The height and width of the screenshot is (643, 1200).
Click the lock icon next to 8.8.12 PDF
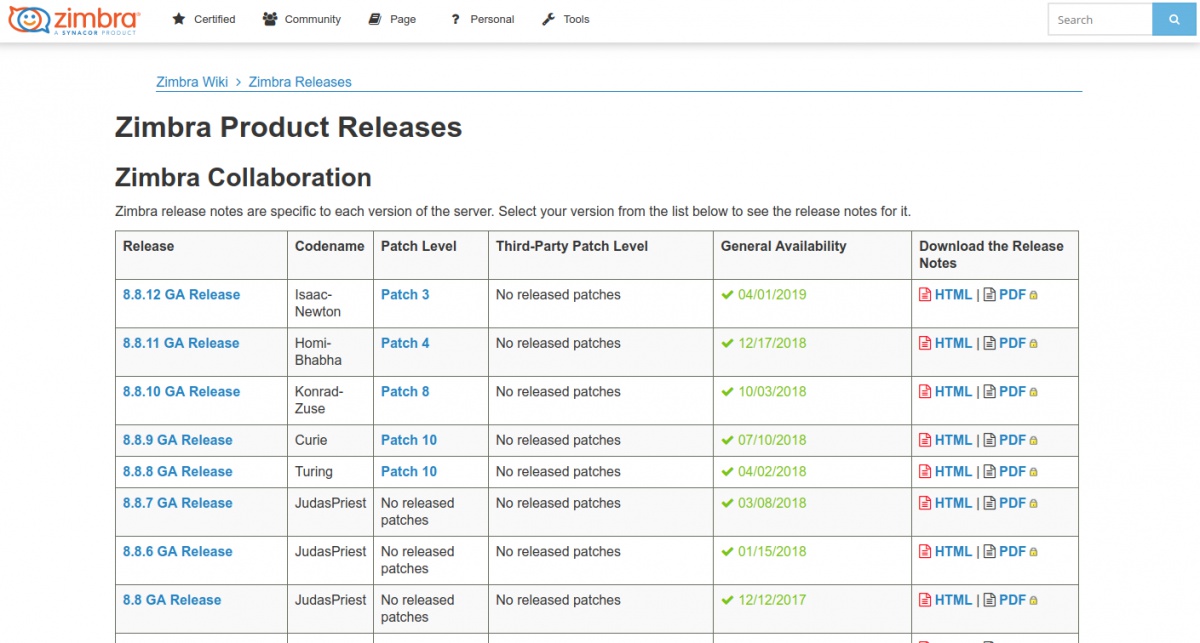point(1034,296)
